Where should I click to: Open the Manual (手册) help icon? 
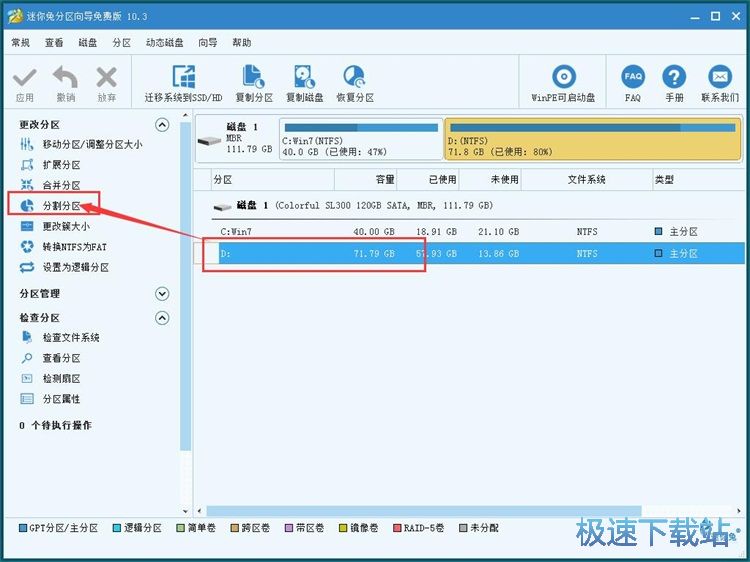[674, 77]
